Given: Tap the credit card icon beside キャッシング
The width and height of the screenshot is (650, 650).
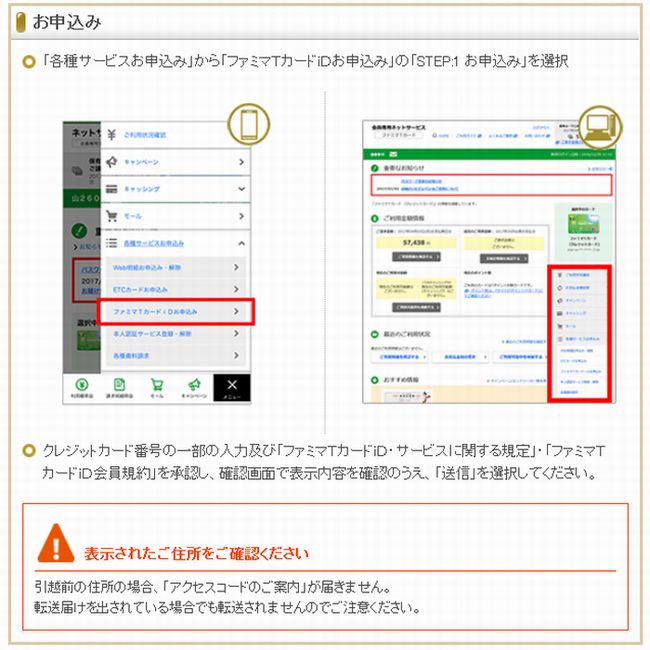Looking at the screenshot, I should tap(112, 189).
